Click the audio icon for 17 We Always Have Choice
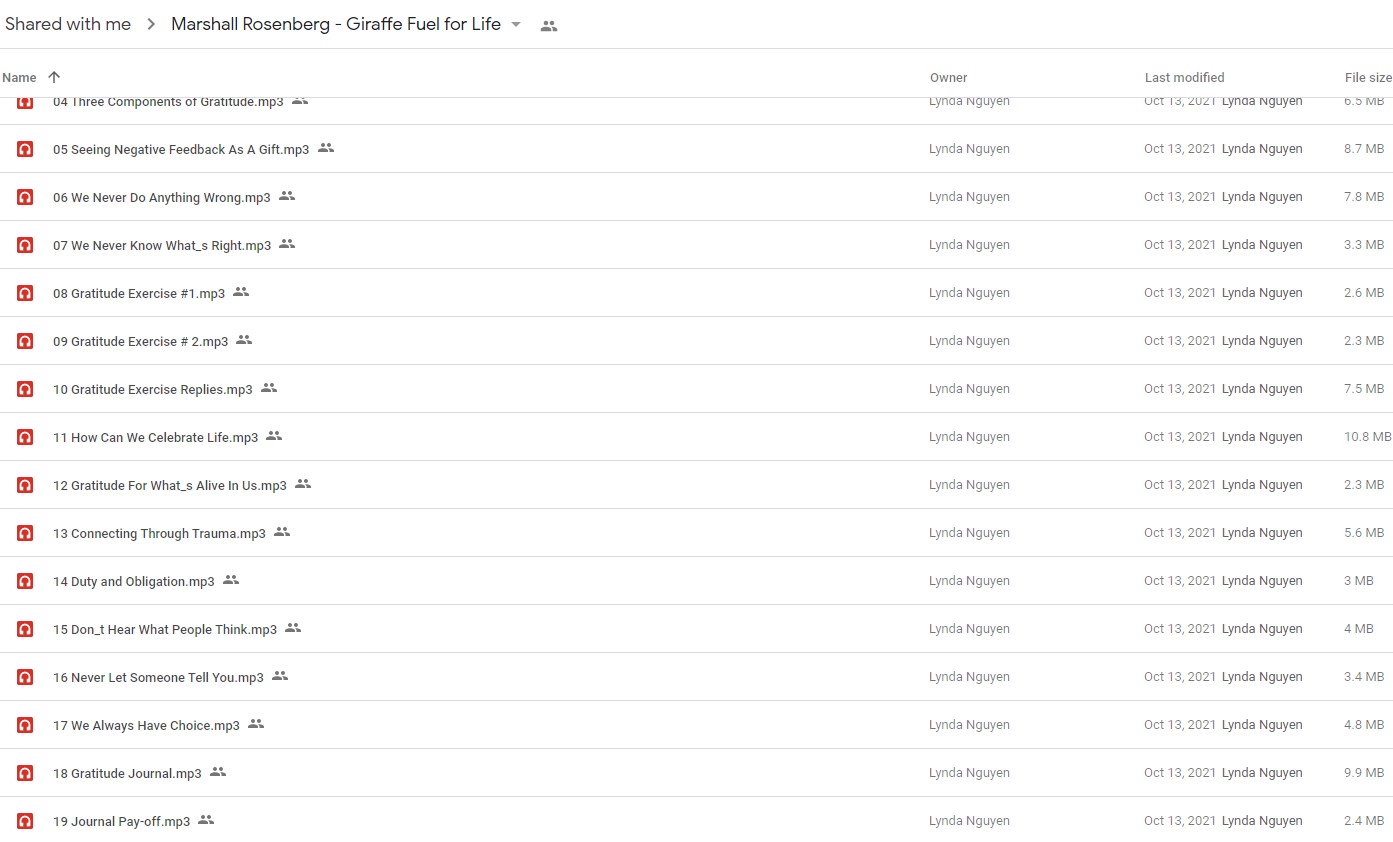 coord(25,725)
